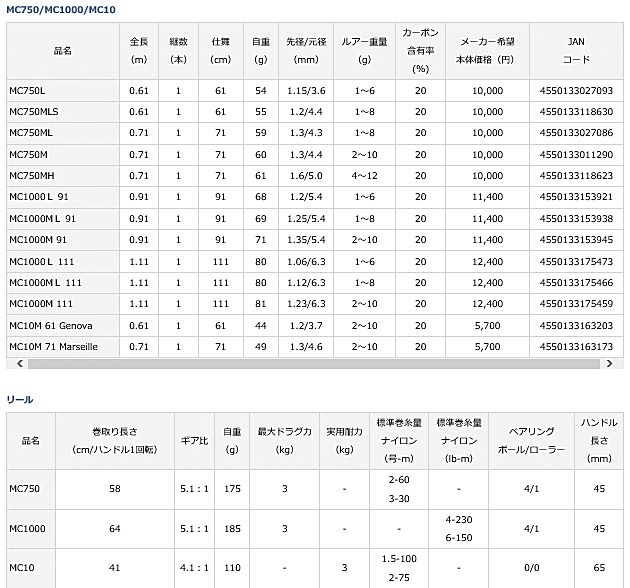This screenshot has width=630, height=588.
Task: Click the MC750L product name cell
Action: pyautogui.click(x=63, y=90)
